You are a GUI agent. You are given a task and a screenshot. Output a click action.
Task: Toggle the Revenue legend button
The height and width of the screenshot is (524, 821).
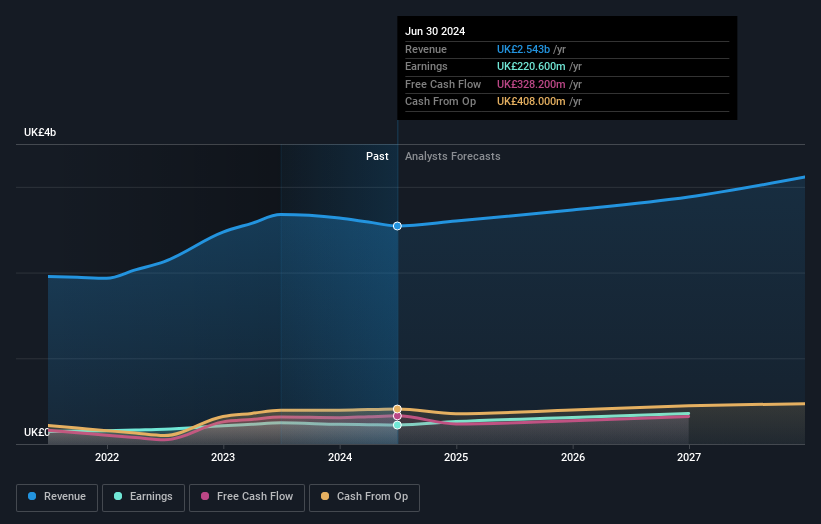[x=57, y=497]
